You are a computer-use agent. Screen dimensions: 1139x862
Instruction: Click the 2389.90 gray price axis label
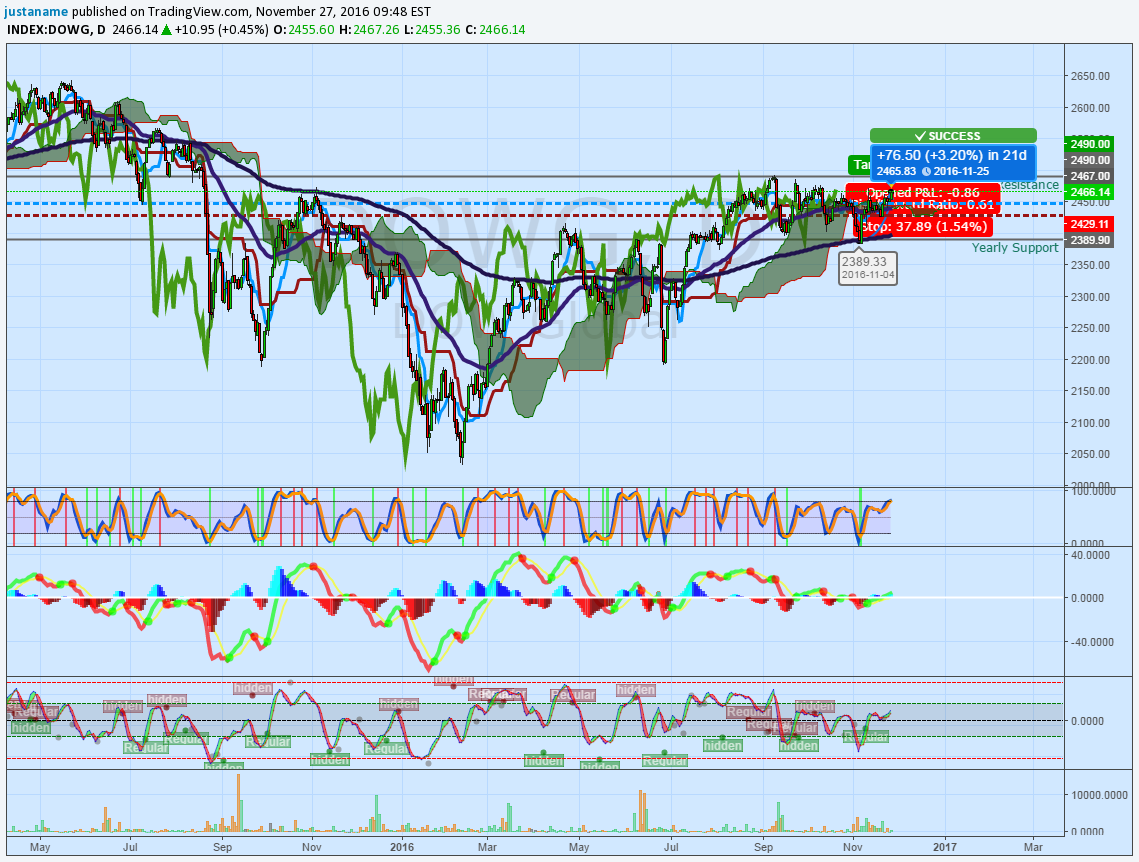[x=1088, y=240]
